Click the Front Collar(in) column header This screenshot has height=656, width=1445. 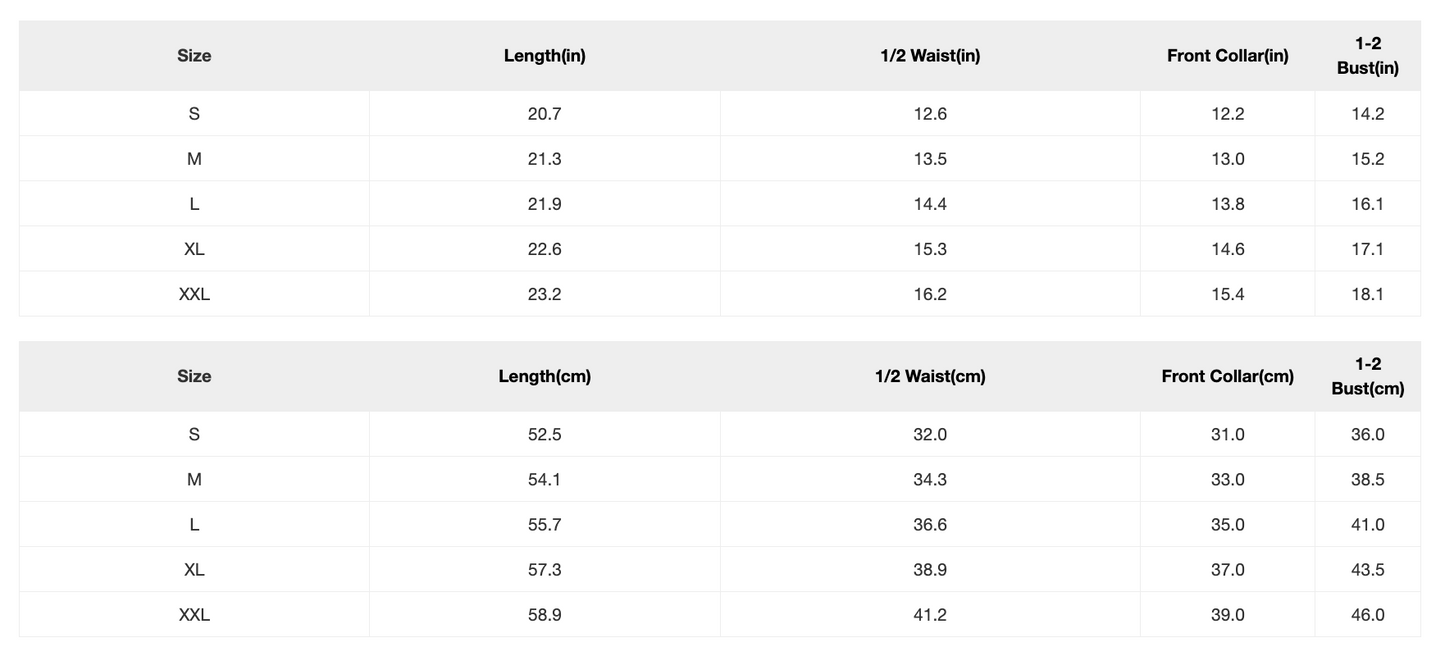click(x=1227, y=56)
